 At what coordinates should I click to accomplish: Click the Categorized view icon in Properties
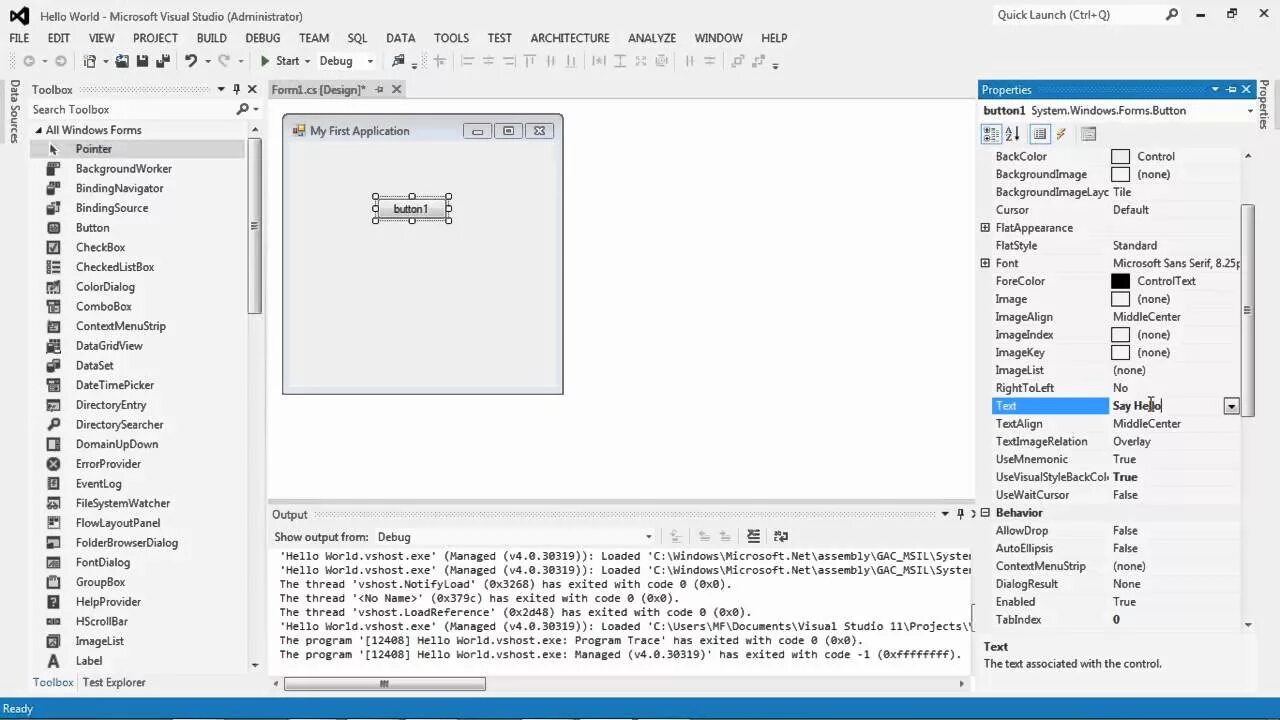click(990, 133)
